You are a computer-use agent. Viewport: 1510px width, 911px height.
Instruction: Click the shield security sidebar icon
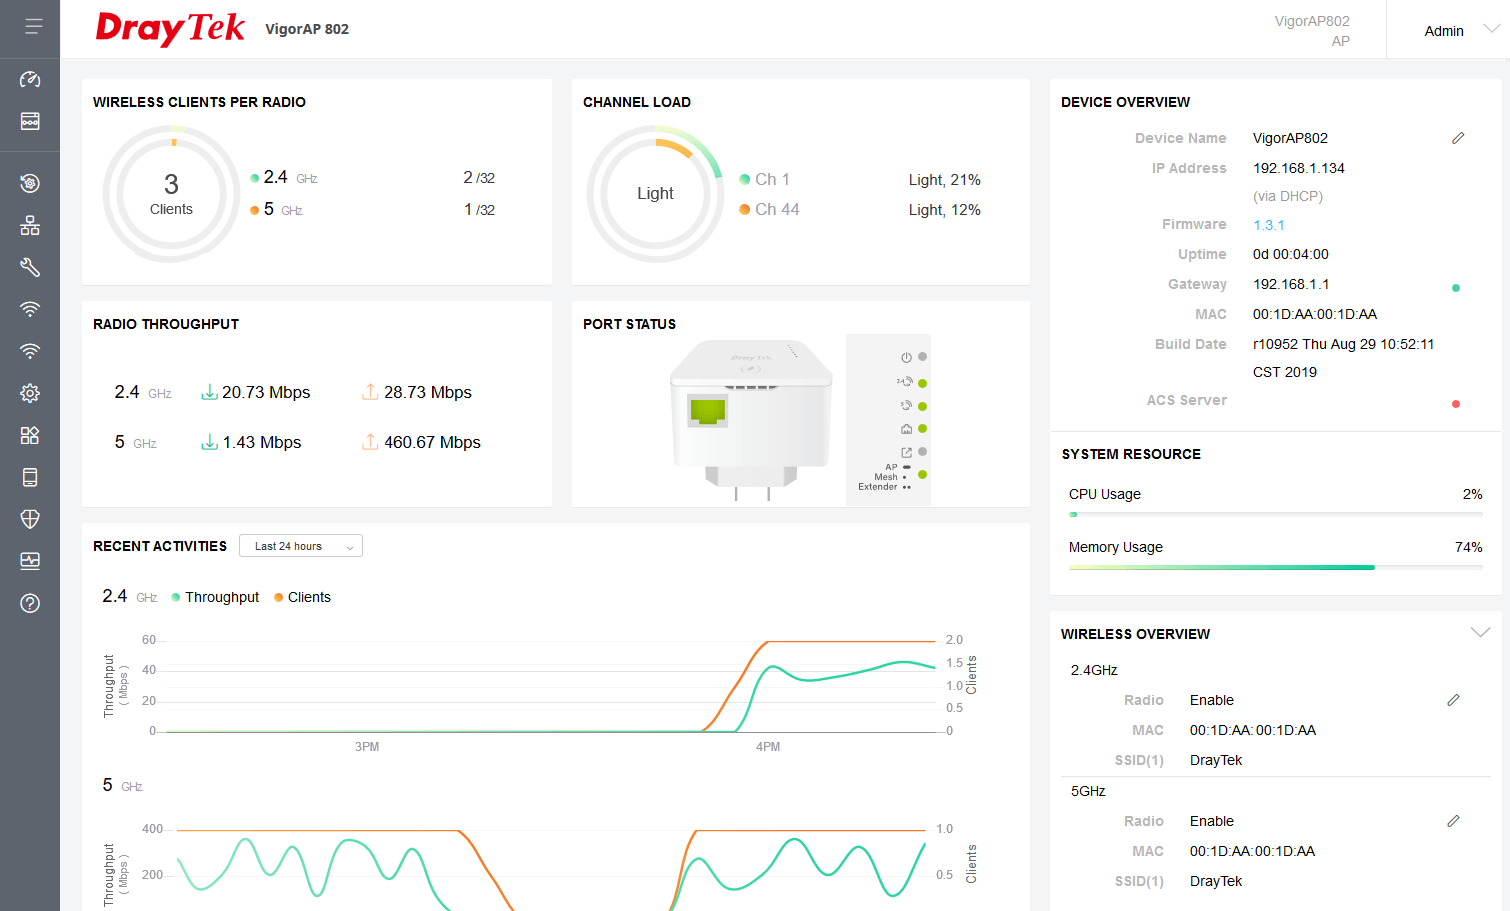pos(30,519)
